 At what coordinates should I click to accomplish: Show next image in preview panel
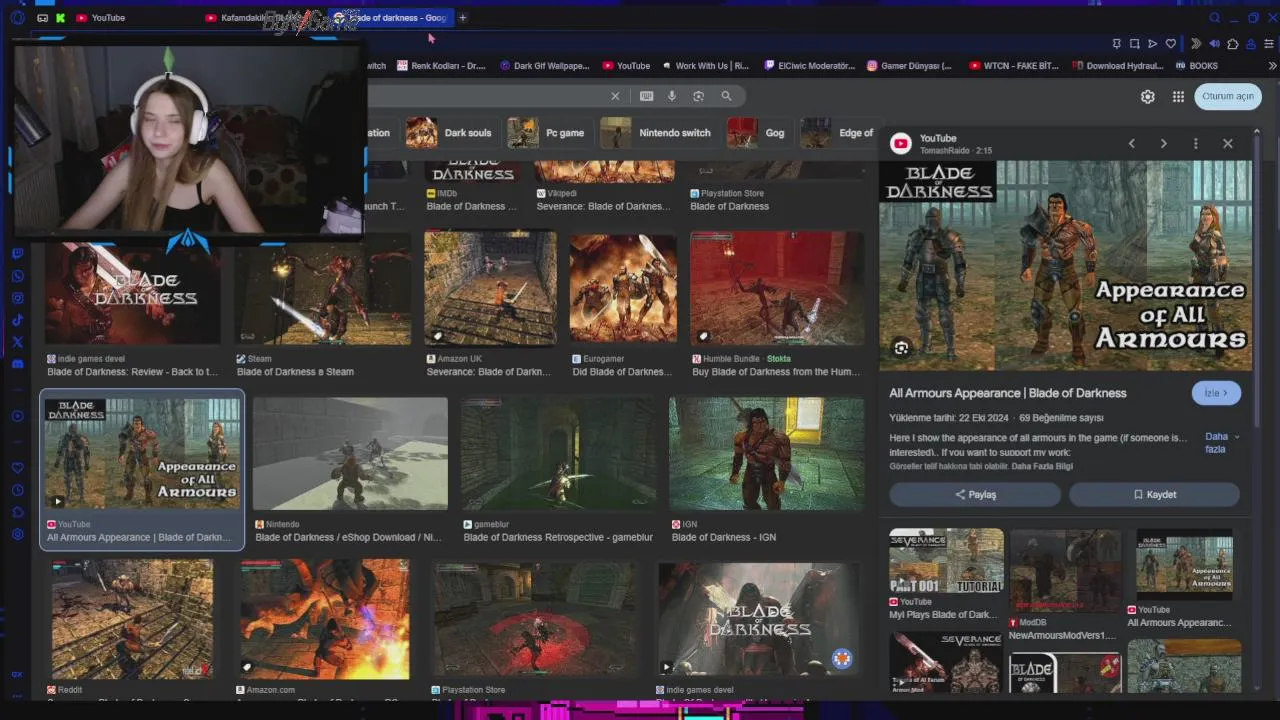tap(1163, 144)
